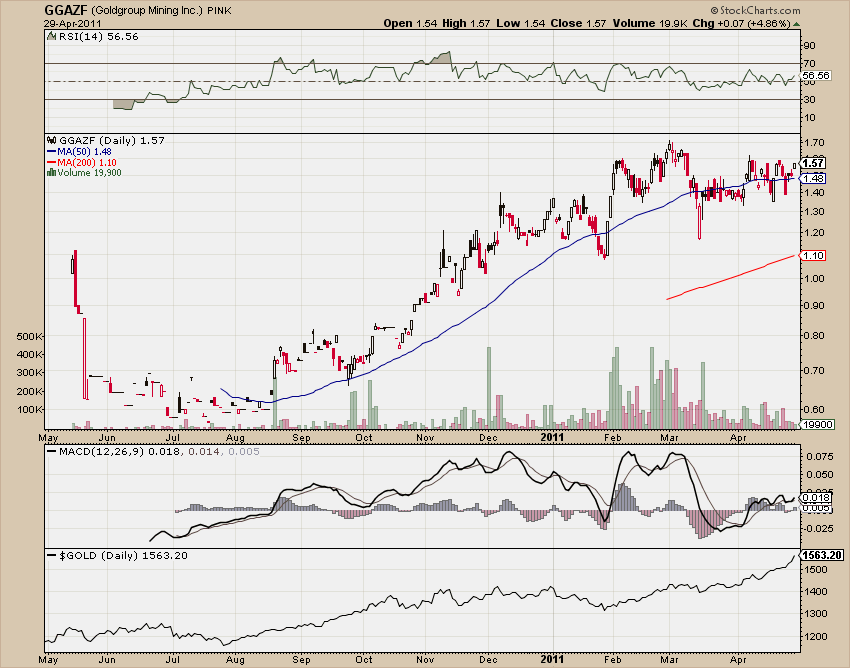Click the Goldgroup Mining Inc. company name
Screen dimensions: 850x668
pyautogui.click(x=147, y=11)
